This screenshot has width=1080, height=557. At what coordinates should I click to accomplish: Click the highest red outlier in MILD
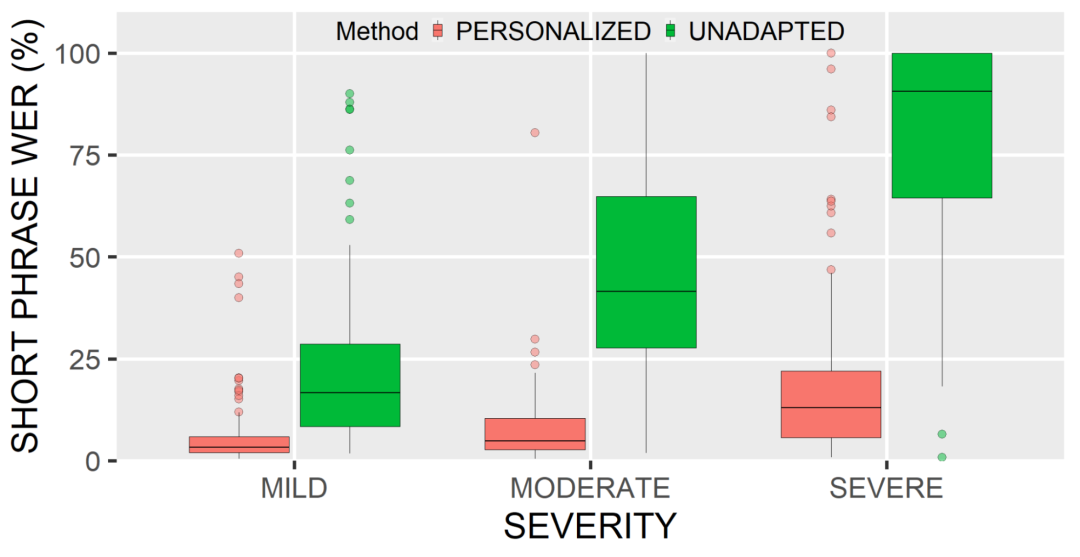point(239,253)
